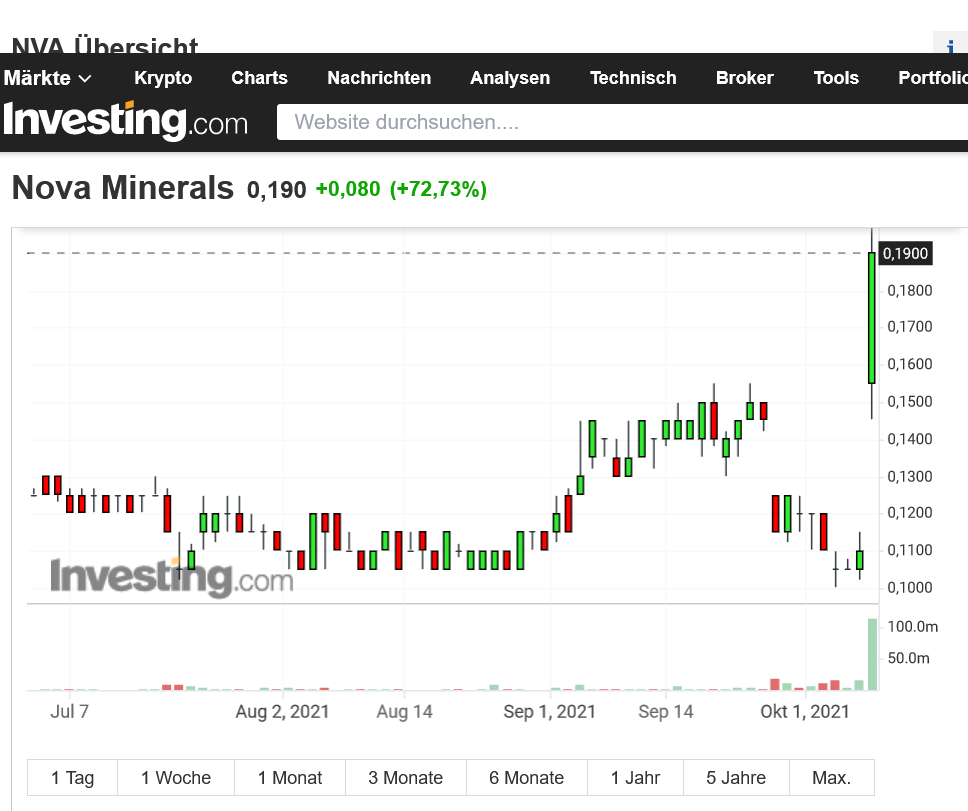This screenshot has height=811, width=968.
Task: Click the Sep 1, 2021 axis label
Action: [x=549, y=712]
